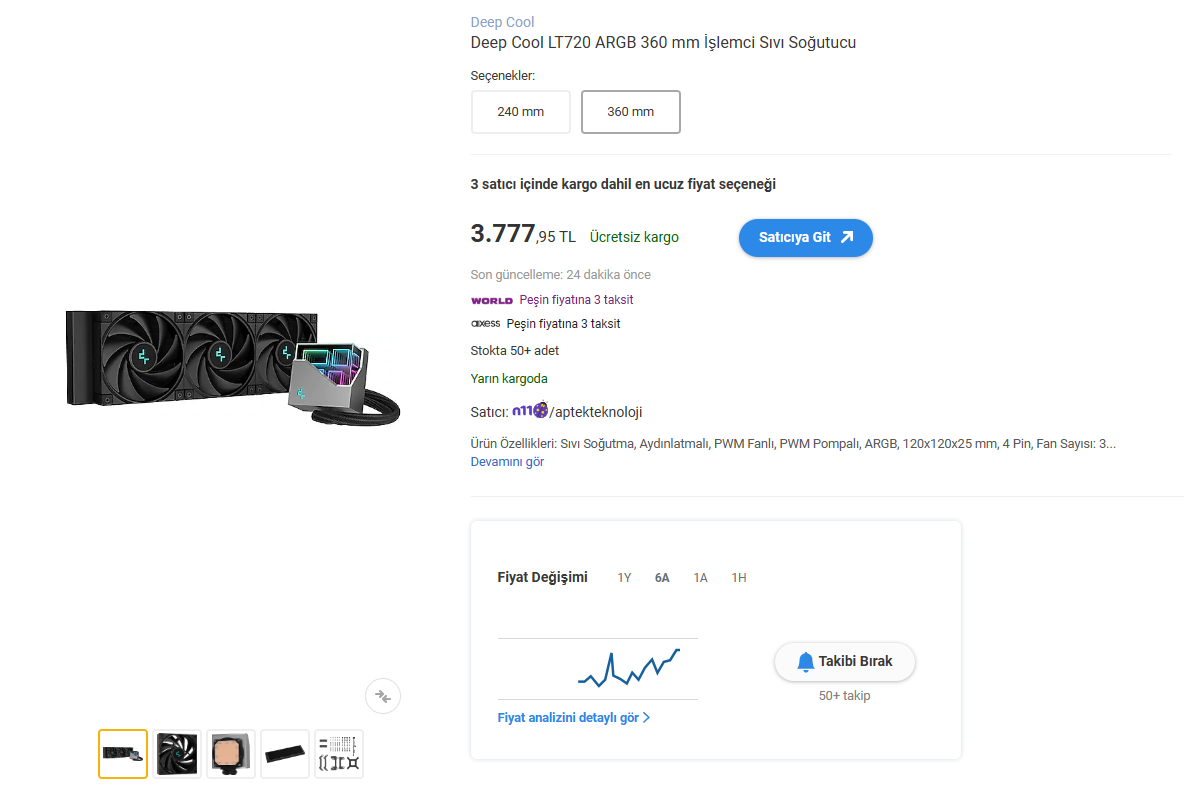Select the single fan thumbnail

point(177,753)
